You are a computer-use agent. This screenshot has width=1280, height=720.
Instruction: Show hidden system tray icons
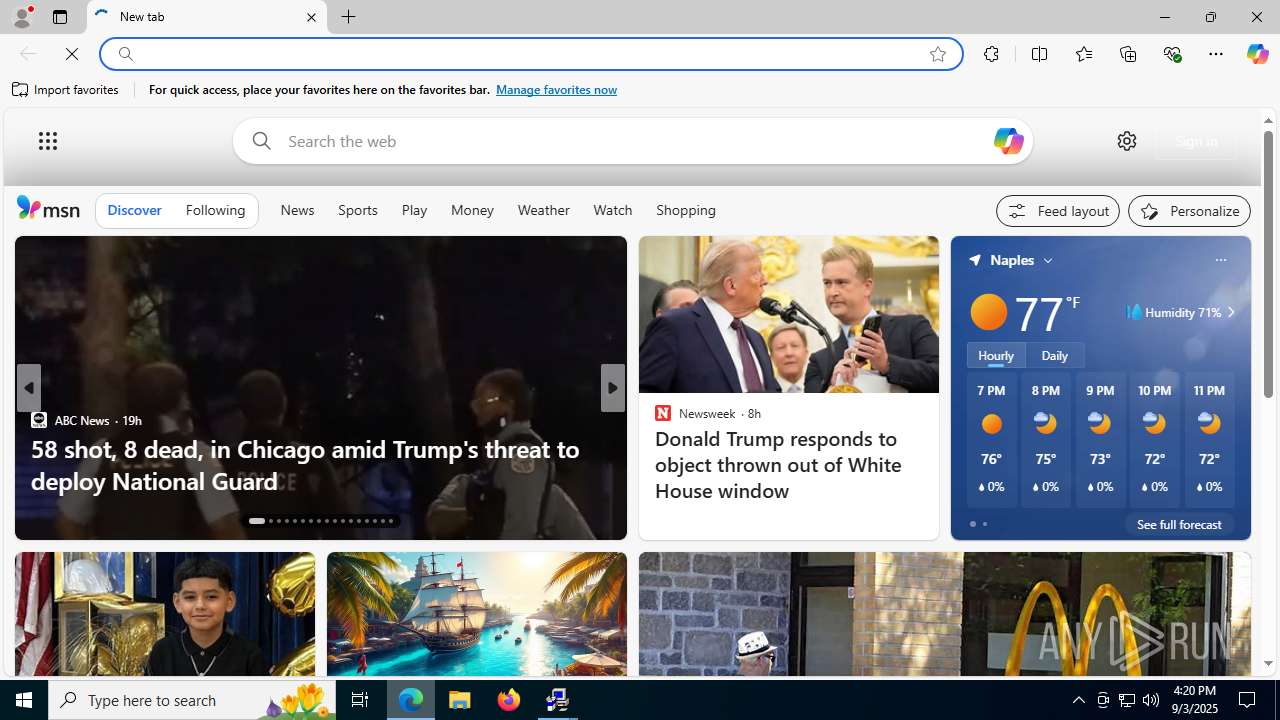coord(1078,700)
